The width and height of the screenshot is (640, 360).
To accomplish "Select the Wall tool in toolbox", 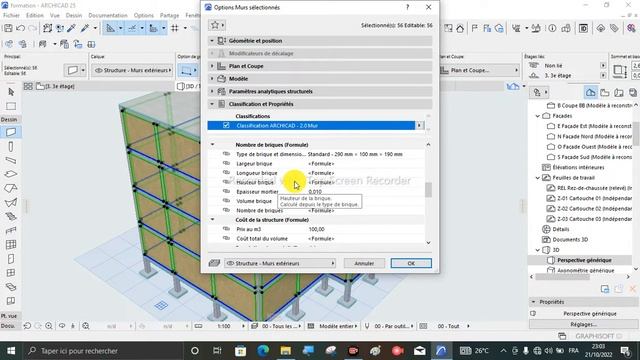I will click(x=11, y=132).
